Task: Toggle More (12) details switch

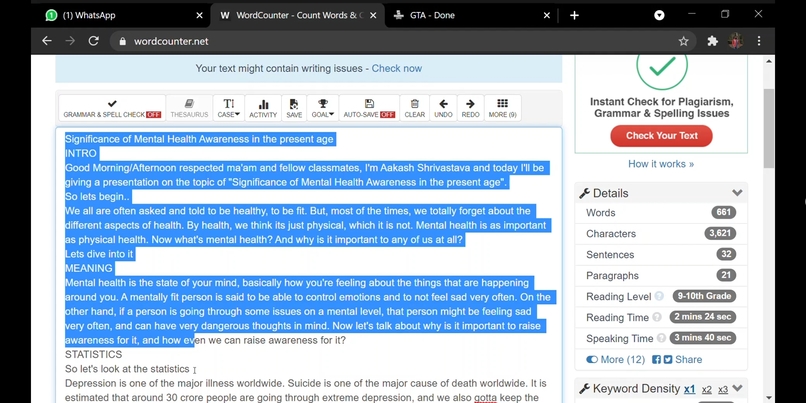Action: (x=592, y=359)
